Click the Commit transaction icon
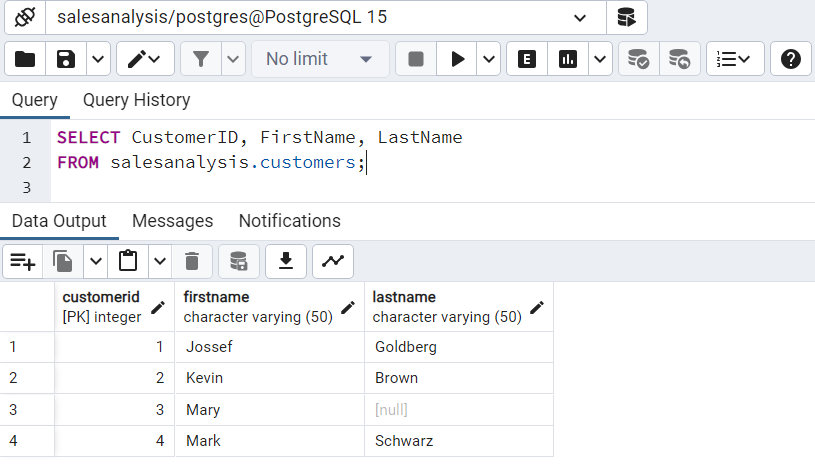 638,59
